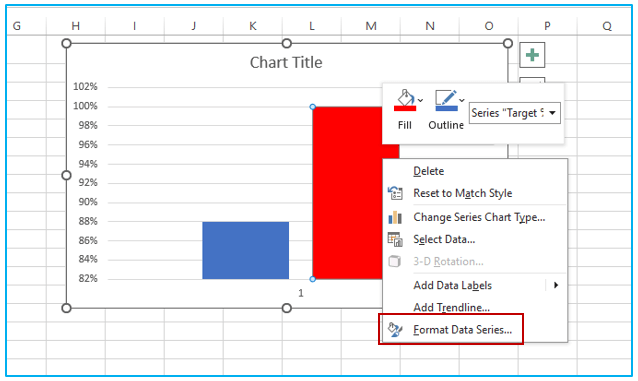Choose Delete from the context menu
The width and height of the screenshot is (638, 381).
(428, 171)
